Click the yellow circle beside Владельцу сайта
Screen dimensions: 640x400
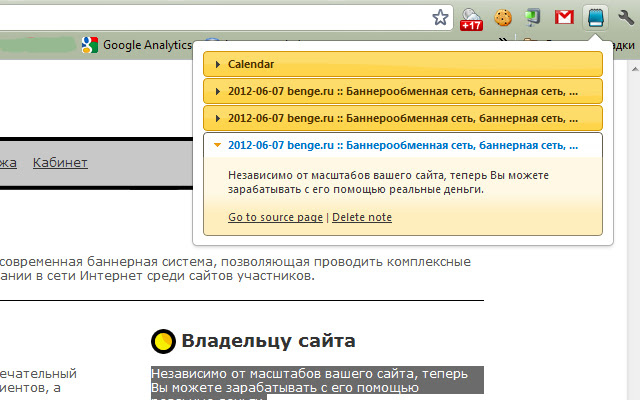point(163,341)
